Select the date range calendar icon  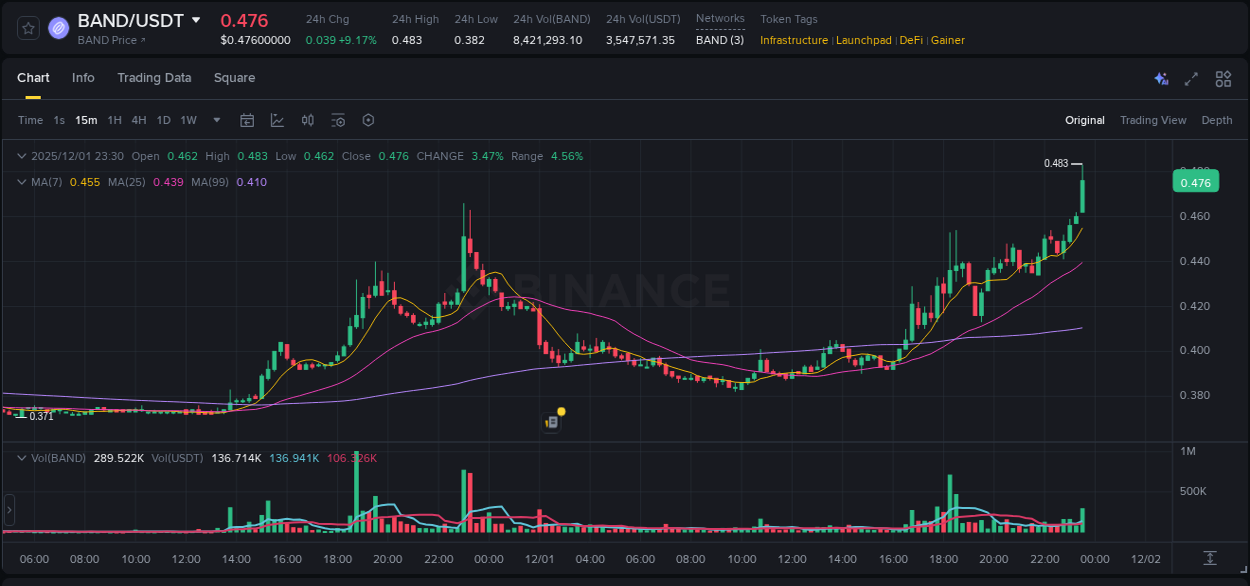247,120
